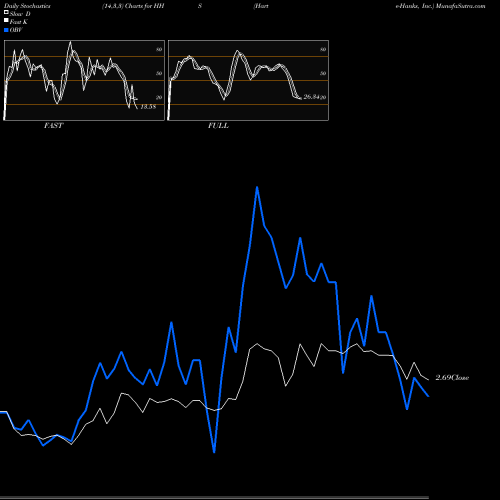Click the 26.34 value in FULL chart
500x500 pixels.
(x=312, y=97)
